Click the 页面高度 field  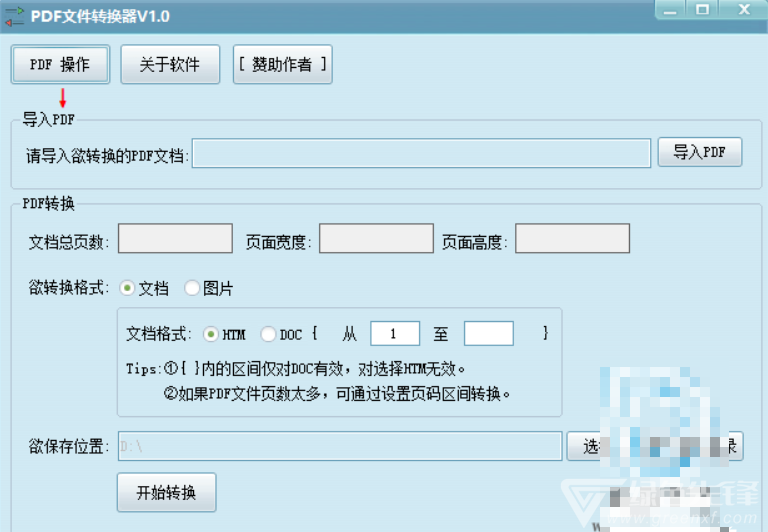[572, 239]
